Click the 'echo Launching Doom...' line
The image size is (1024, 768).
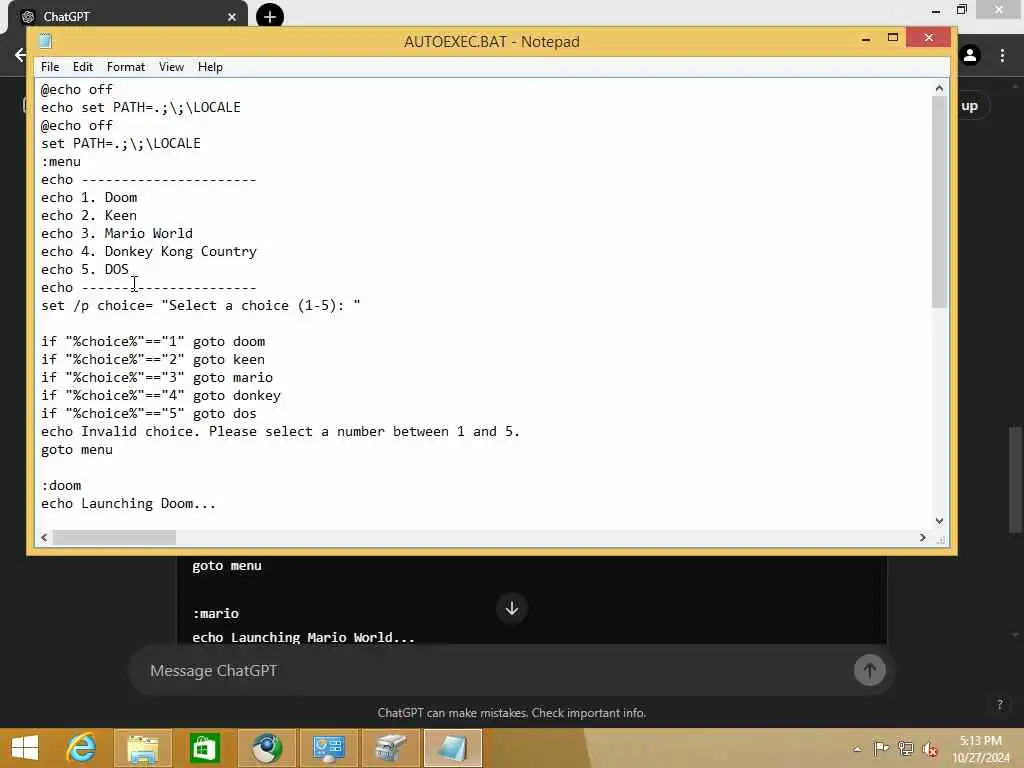(128, 504)
